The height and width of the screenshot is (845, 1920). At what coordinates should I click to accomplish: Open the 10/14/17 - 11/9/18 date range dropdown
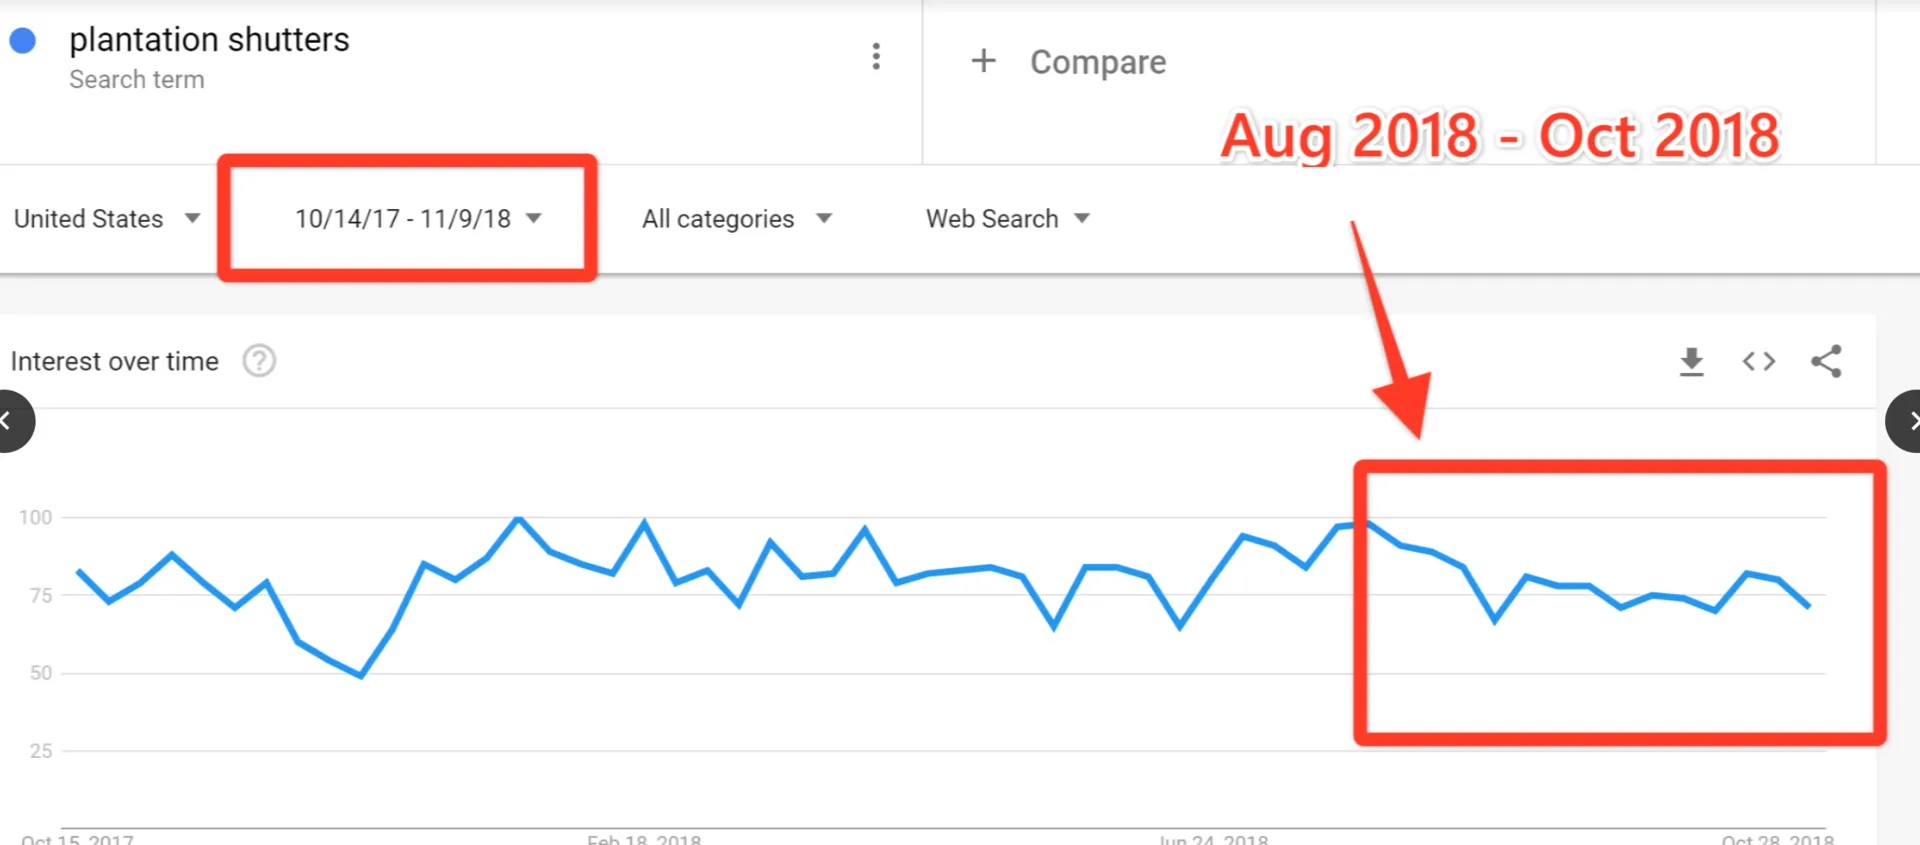point(417,219)
